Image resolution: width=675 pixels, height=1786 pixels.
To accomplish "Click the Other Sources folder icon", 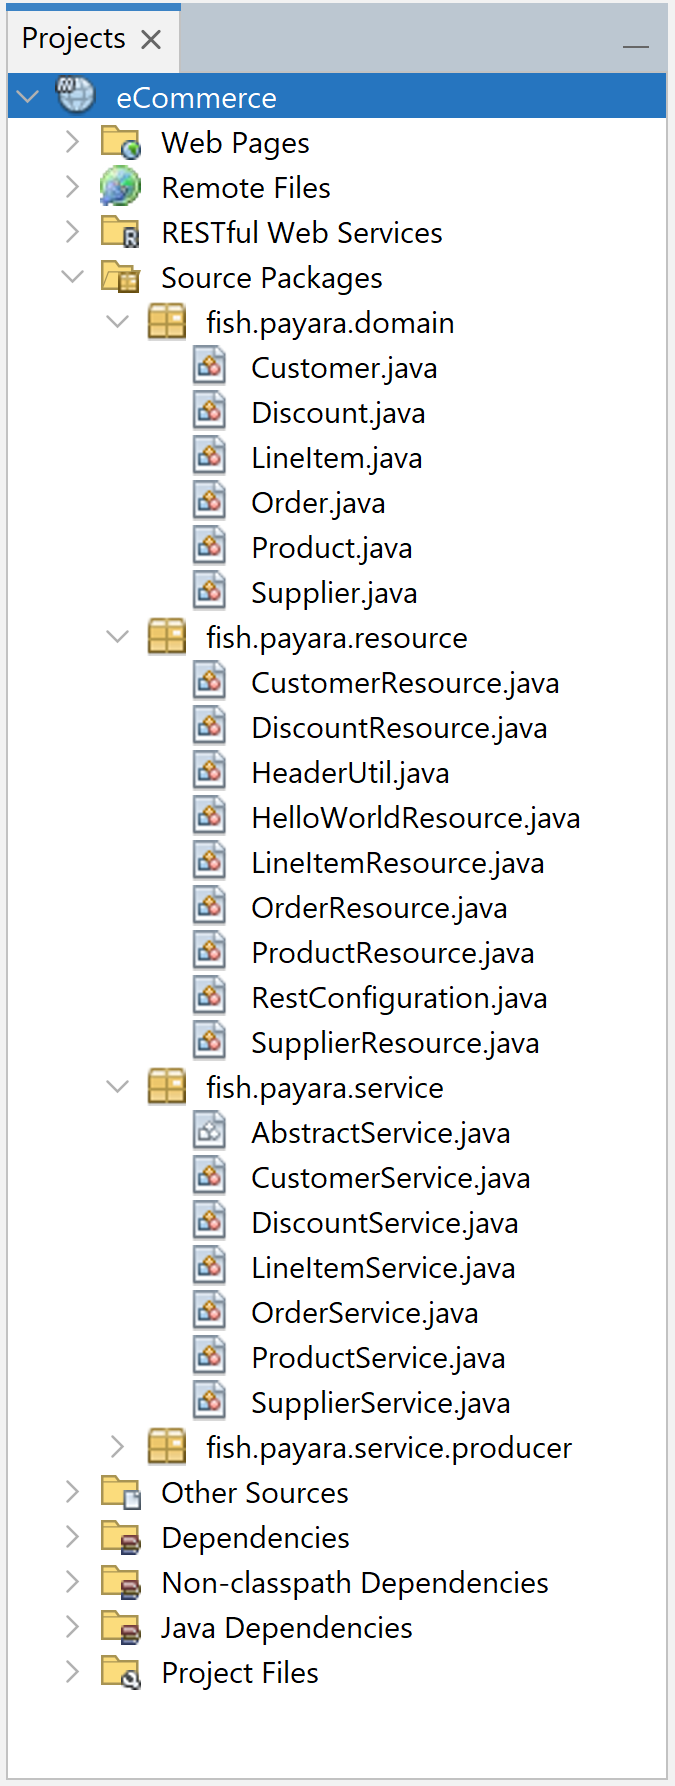I will click(121, 1493).
